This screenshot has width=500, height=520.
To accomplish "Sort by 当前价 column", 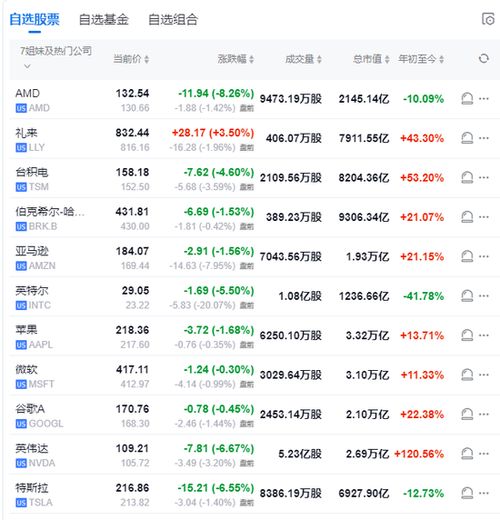I will point(131,59).
